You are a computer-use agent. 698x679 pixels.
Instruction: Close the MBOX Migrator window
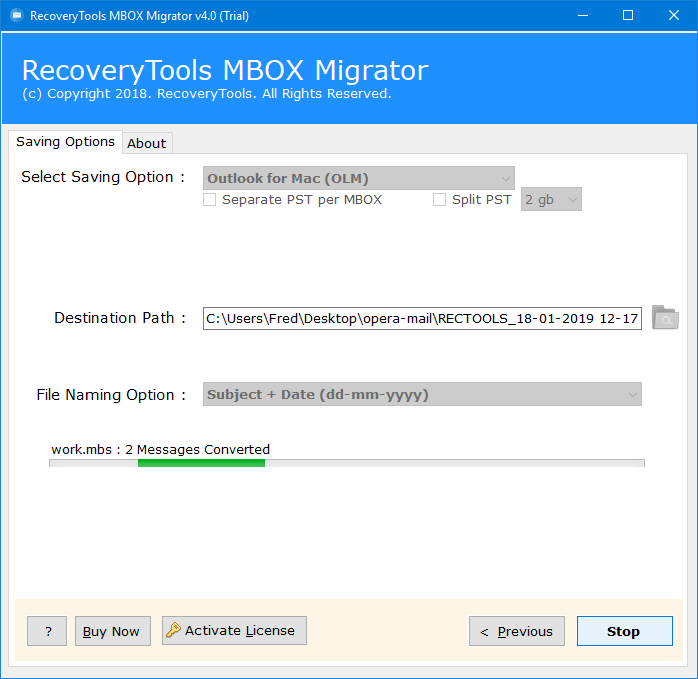tap(674, 16)
